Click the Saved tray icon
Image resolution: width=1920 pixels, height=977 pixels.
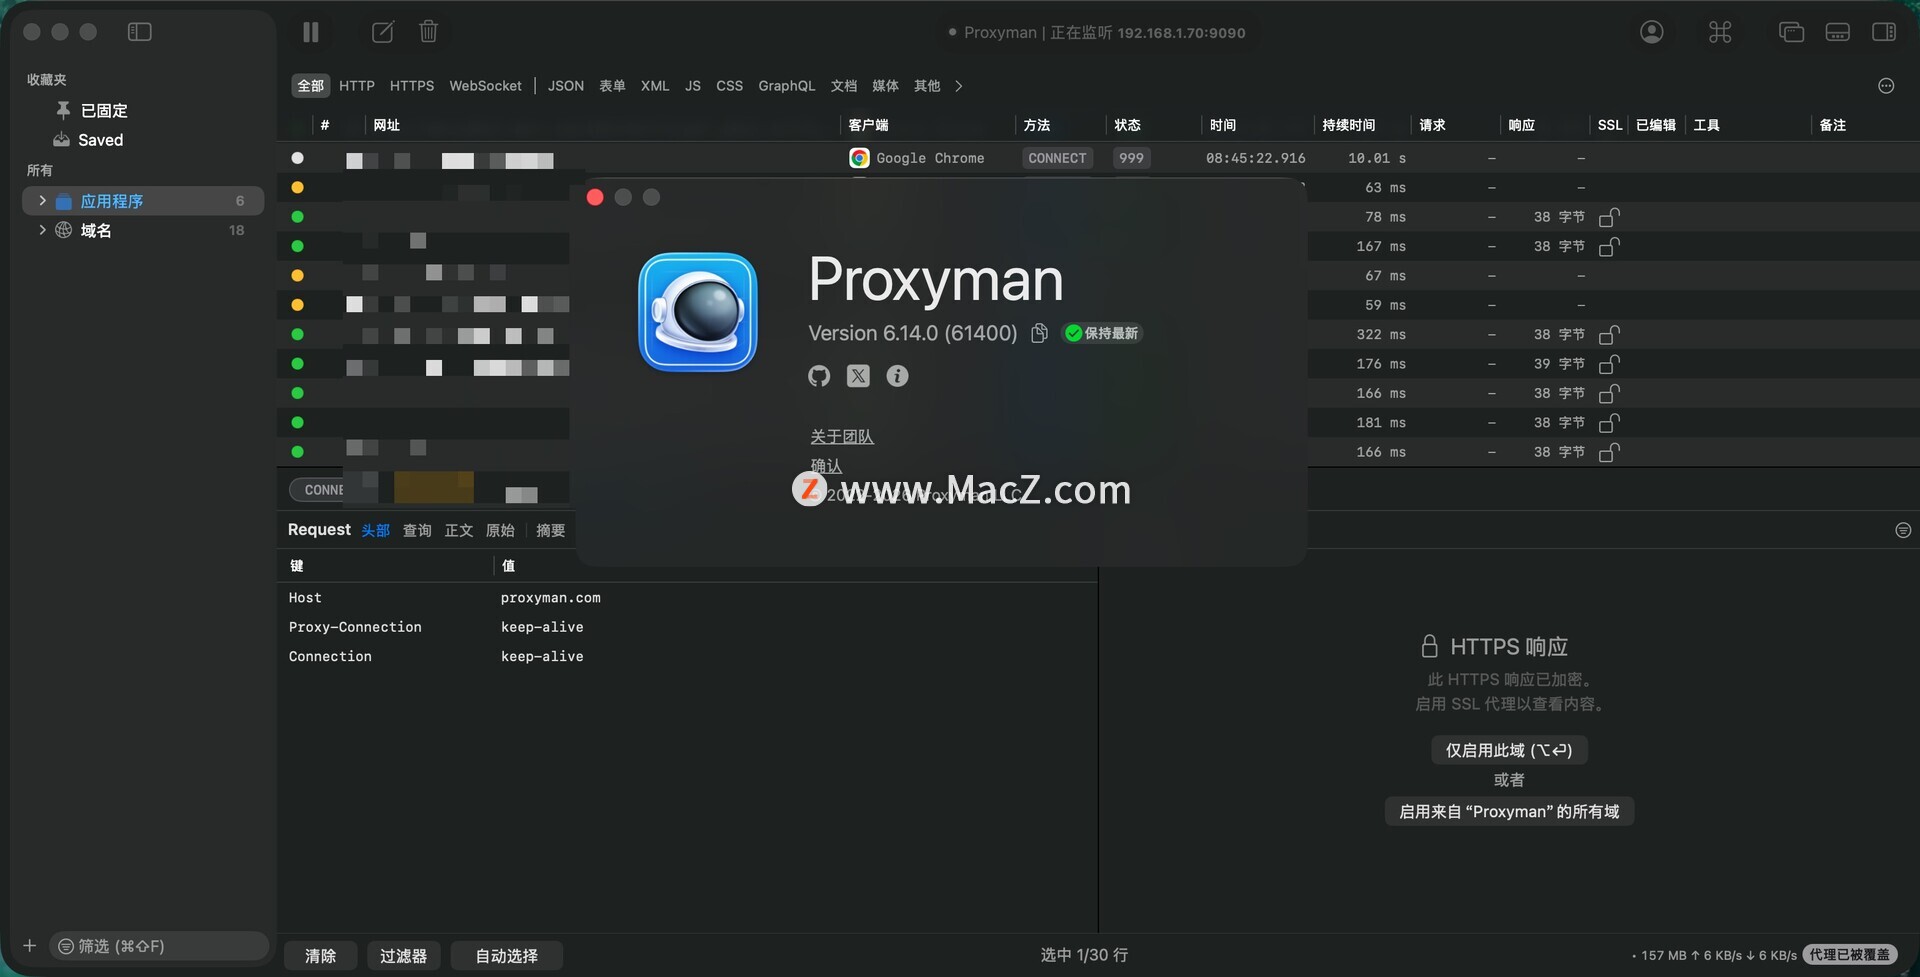62,140
